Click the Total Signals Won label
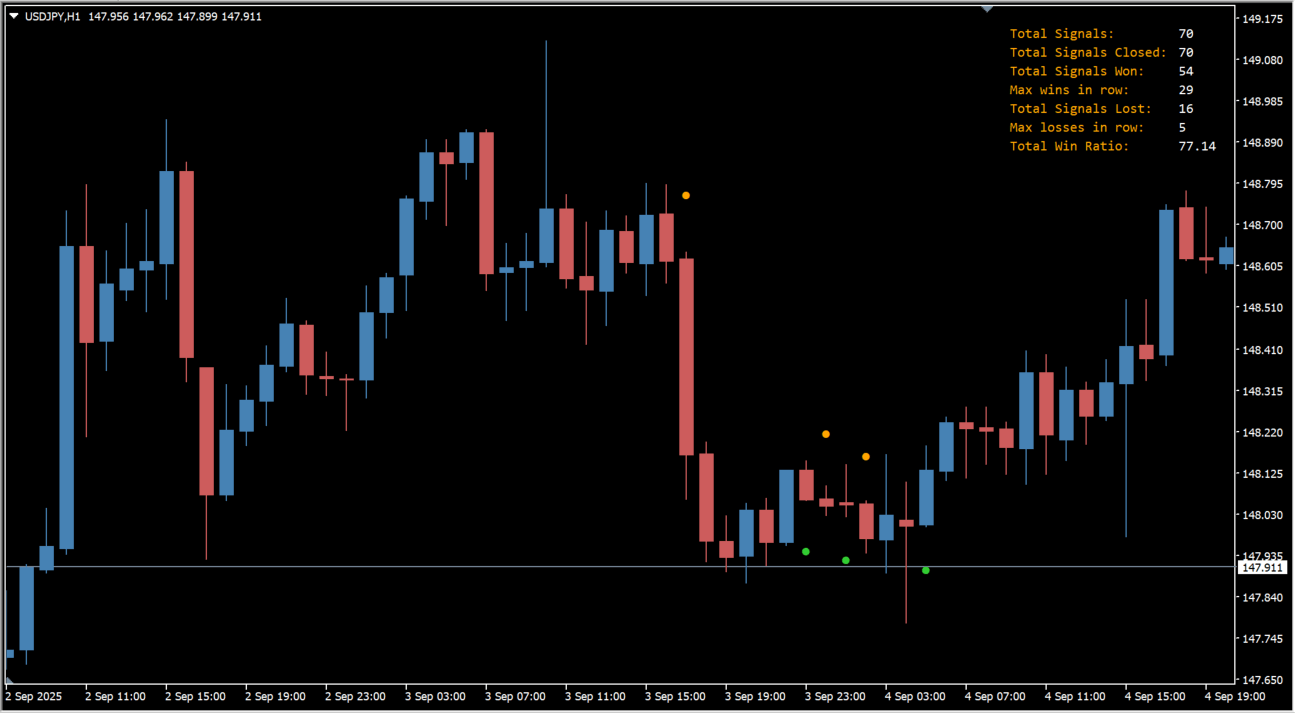Viewport: 1295px width, 713px height. coord(1077,71)
